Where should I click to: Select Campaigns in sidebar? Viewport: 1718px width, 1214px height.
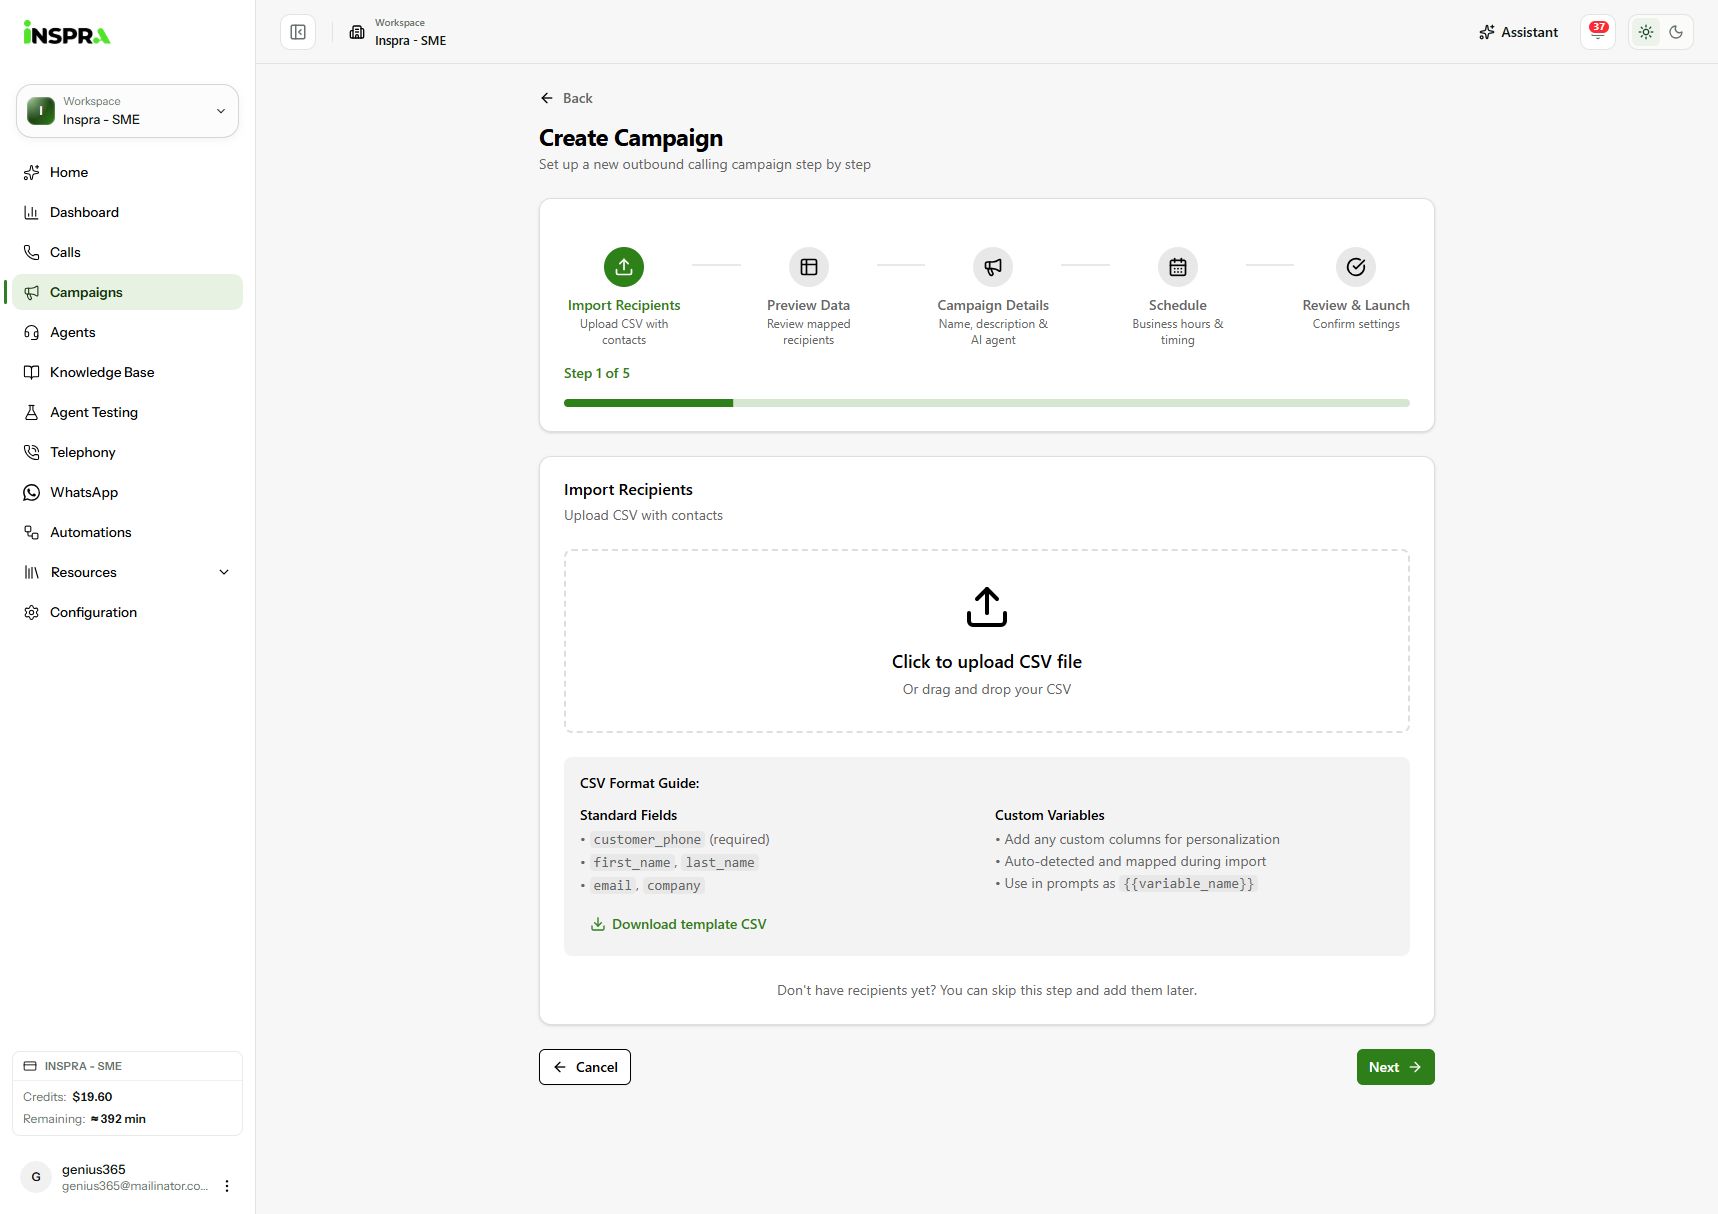click(x=127, y=292)
